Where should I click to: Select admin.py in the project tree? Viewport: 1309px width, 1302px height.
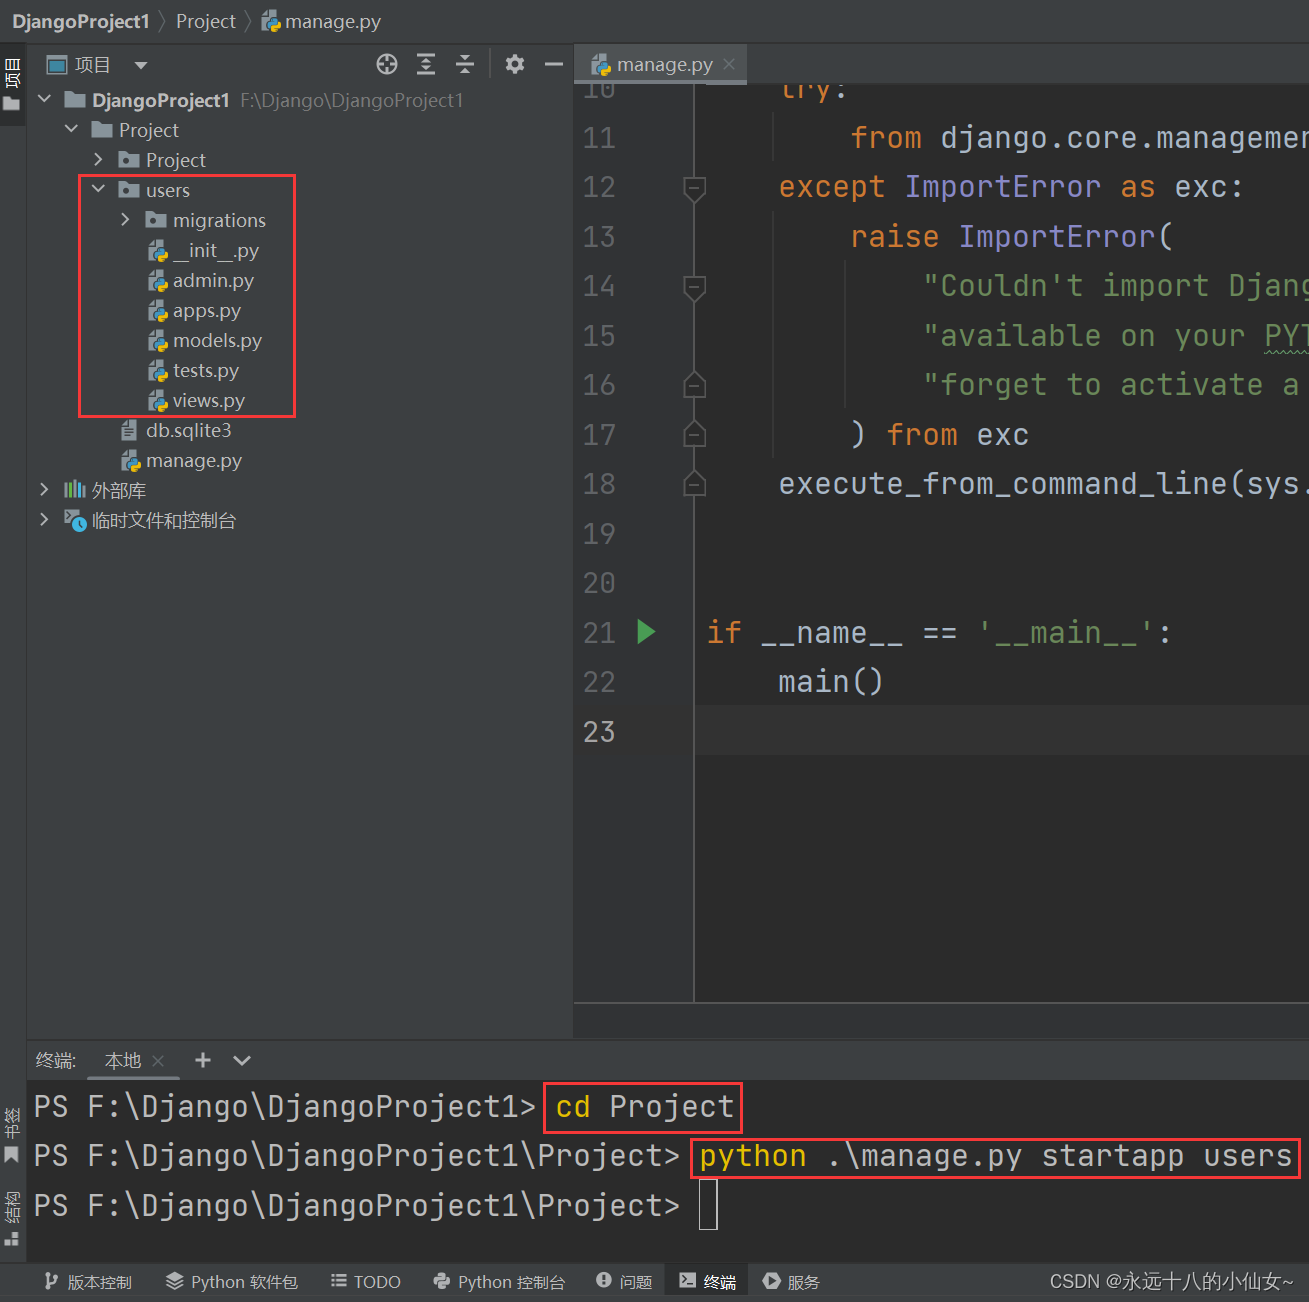[201, 280]
